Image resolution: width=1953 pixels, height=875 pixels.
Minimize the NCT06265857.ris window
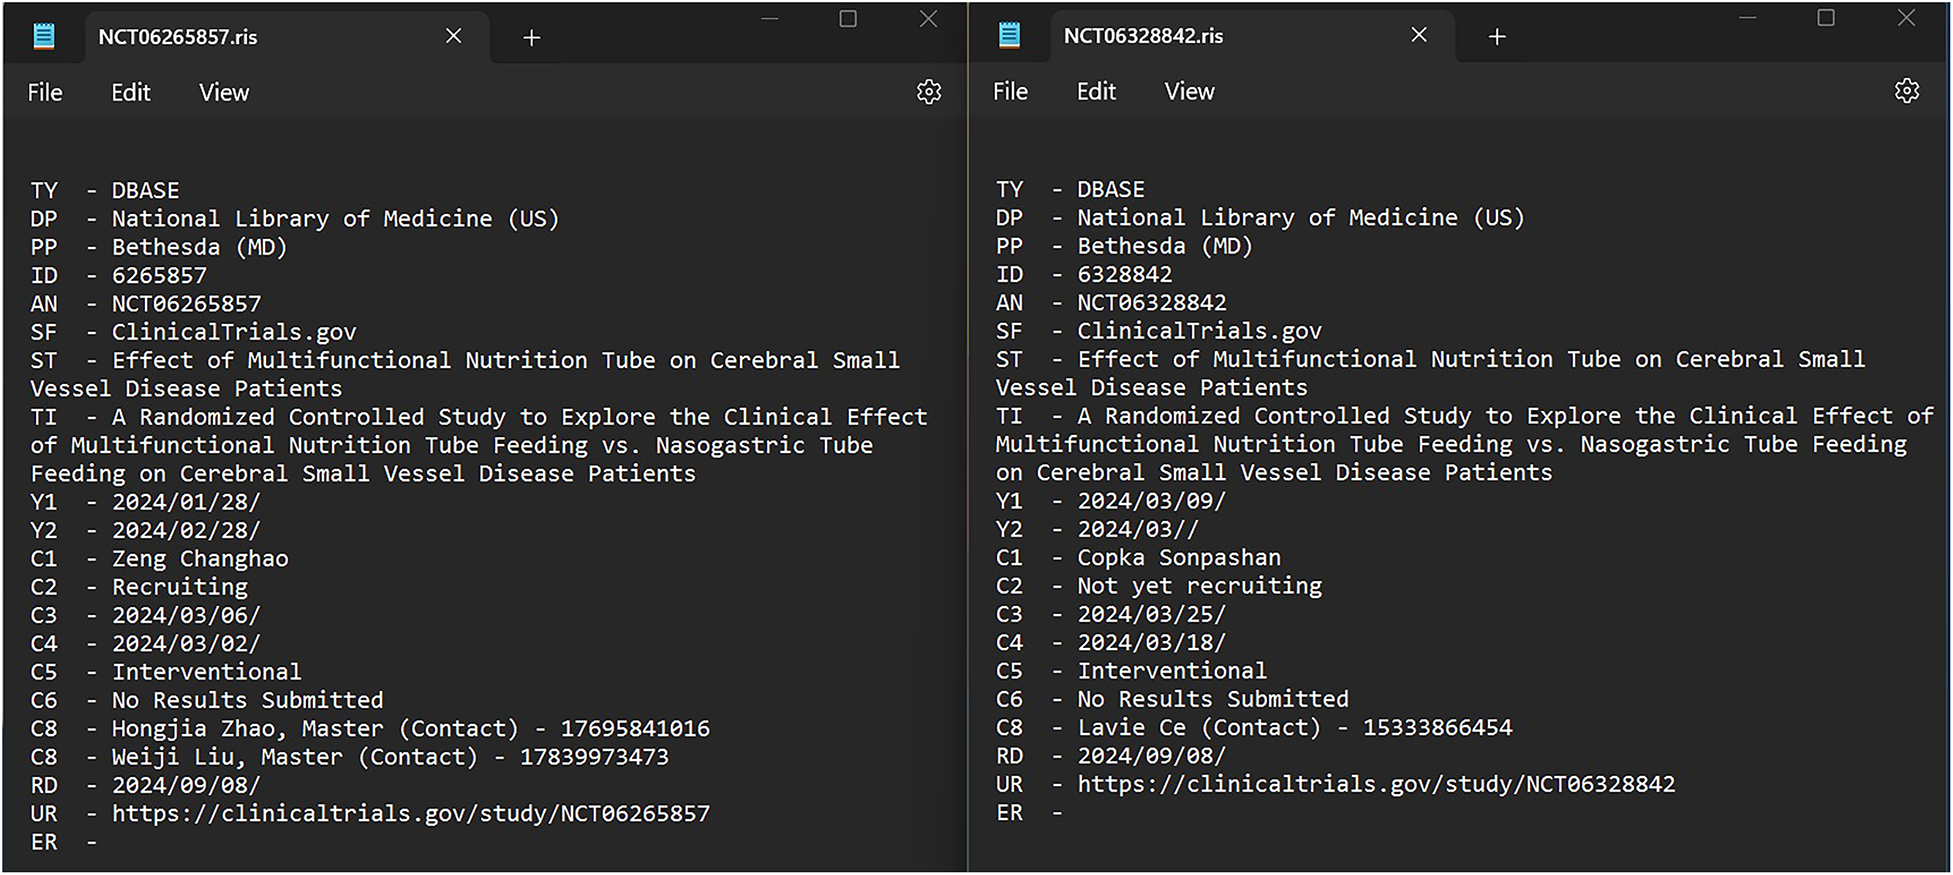pyautogui.click(x=770, y=19)
